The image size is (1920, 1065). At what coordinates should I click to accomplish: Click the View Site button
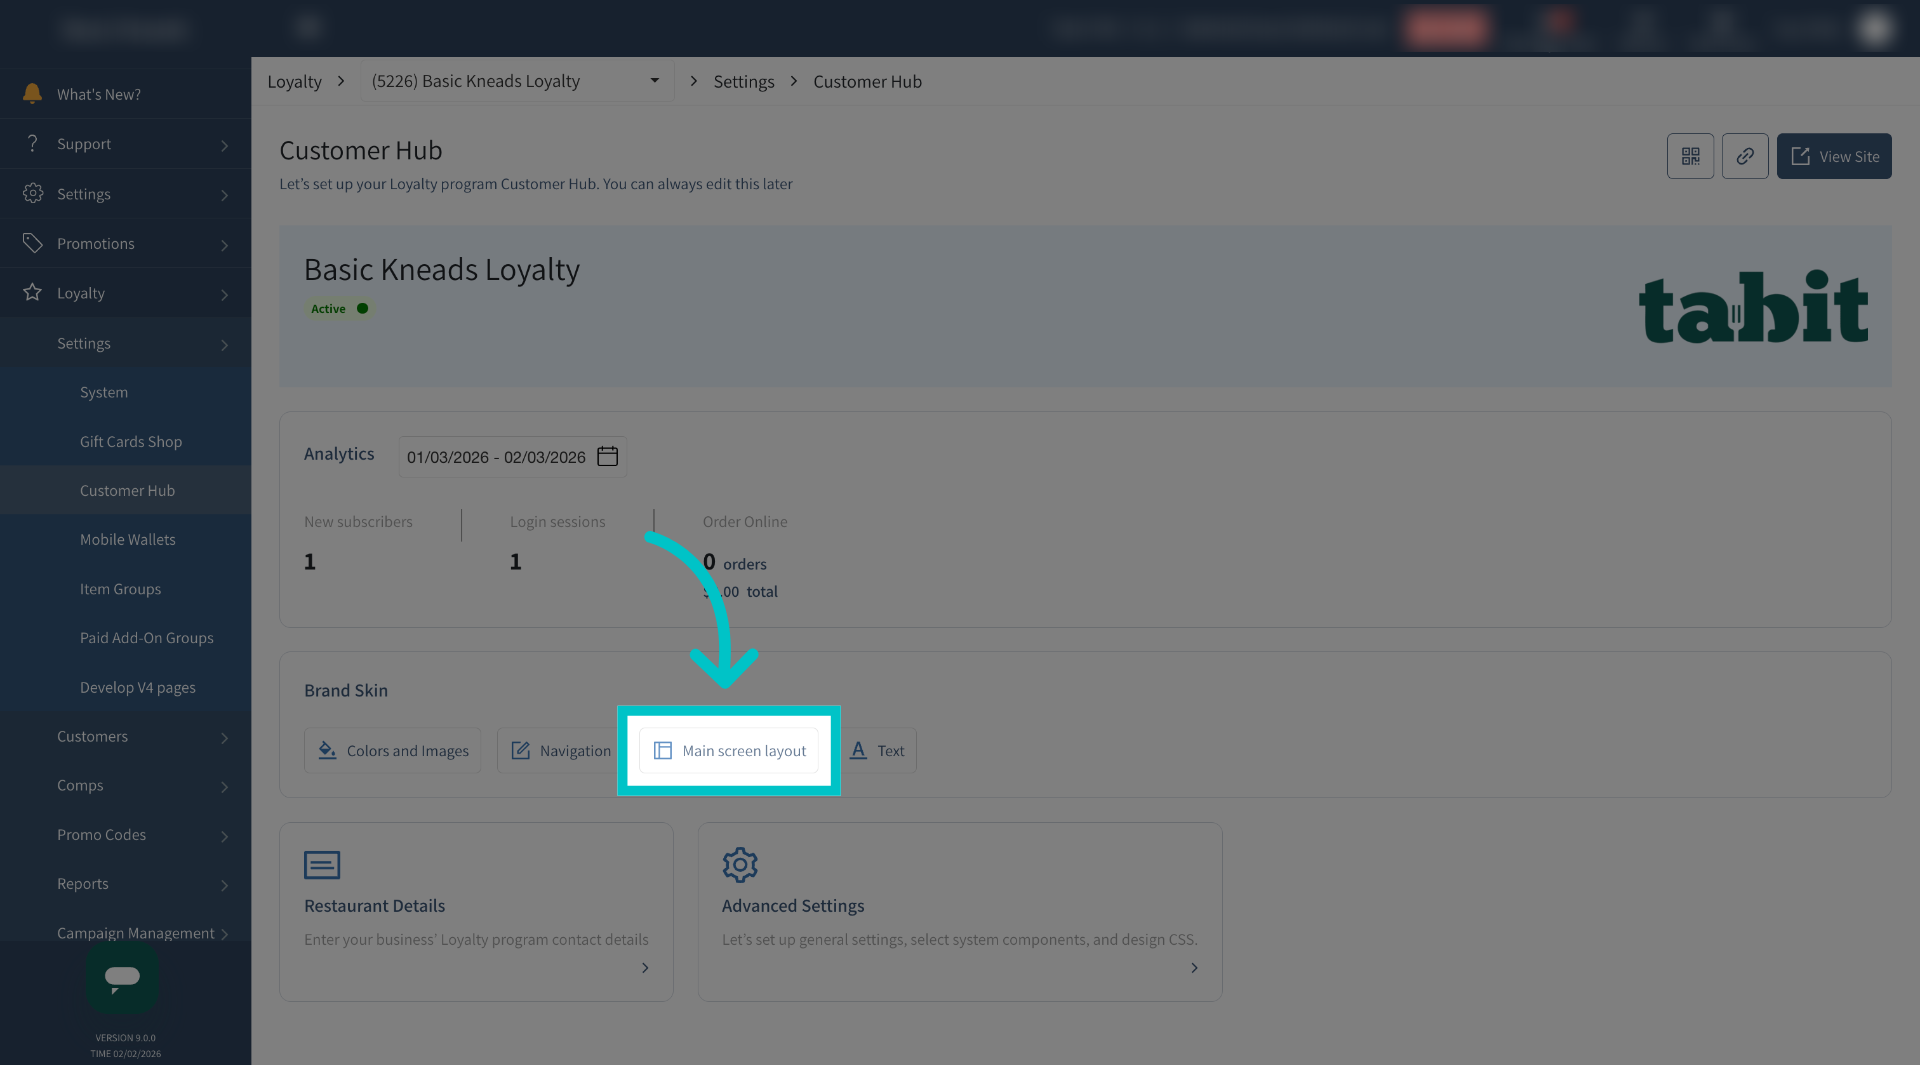click(1834, 156)
